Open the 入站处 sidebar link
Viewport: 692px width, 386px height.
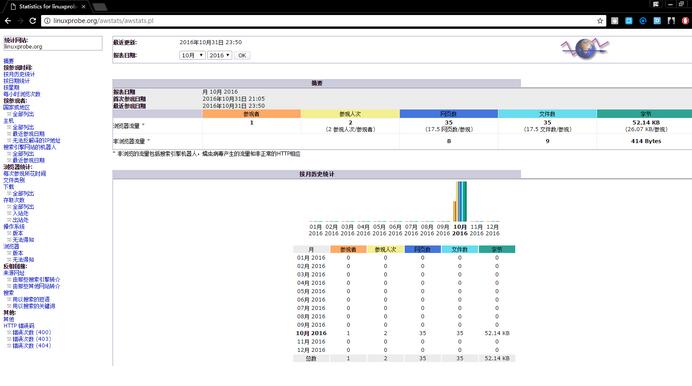tap(20, 213)
